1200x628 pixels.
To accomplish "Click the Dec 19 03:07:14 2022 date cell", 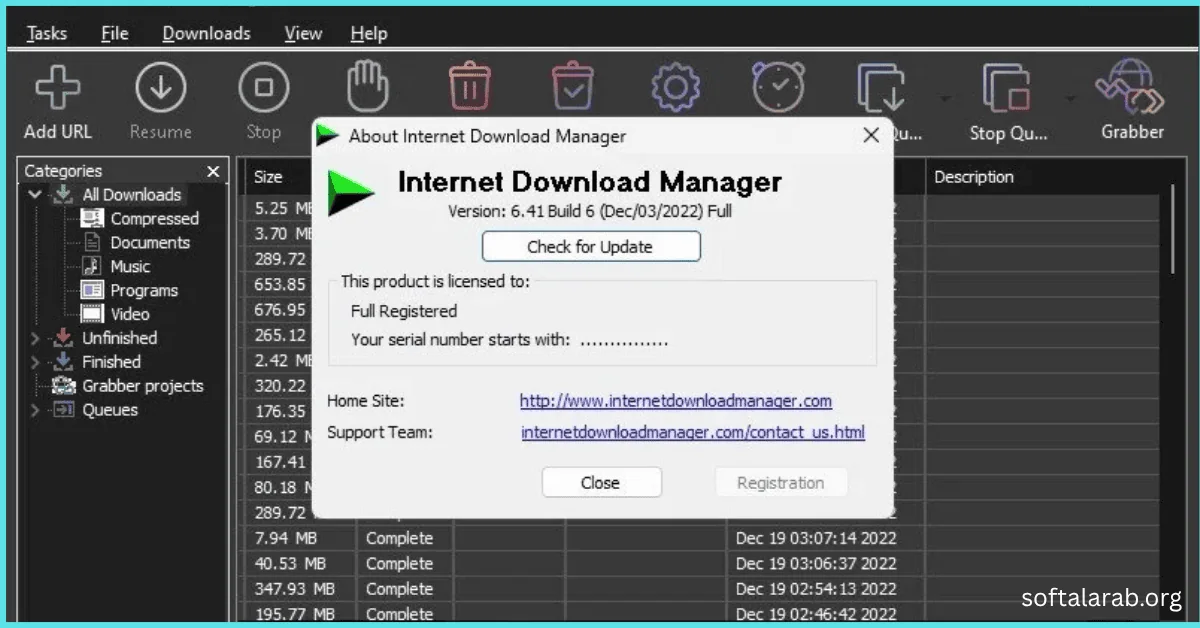I will pos(816,538).
